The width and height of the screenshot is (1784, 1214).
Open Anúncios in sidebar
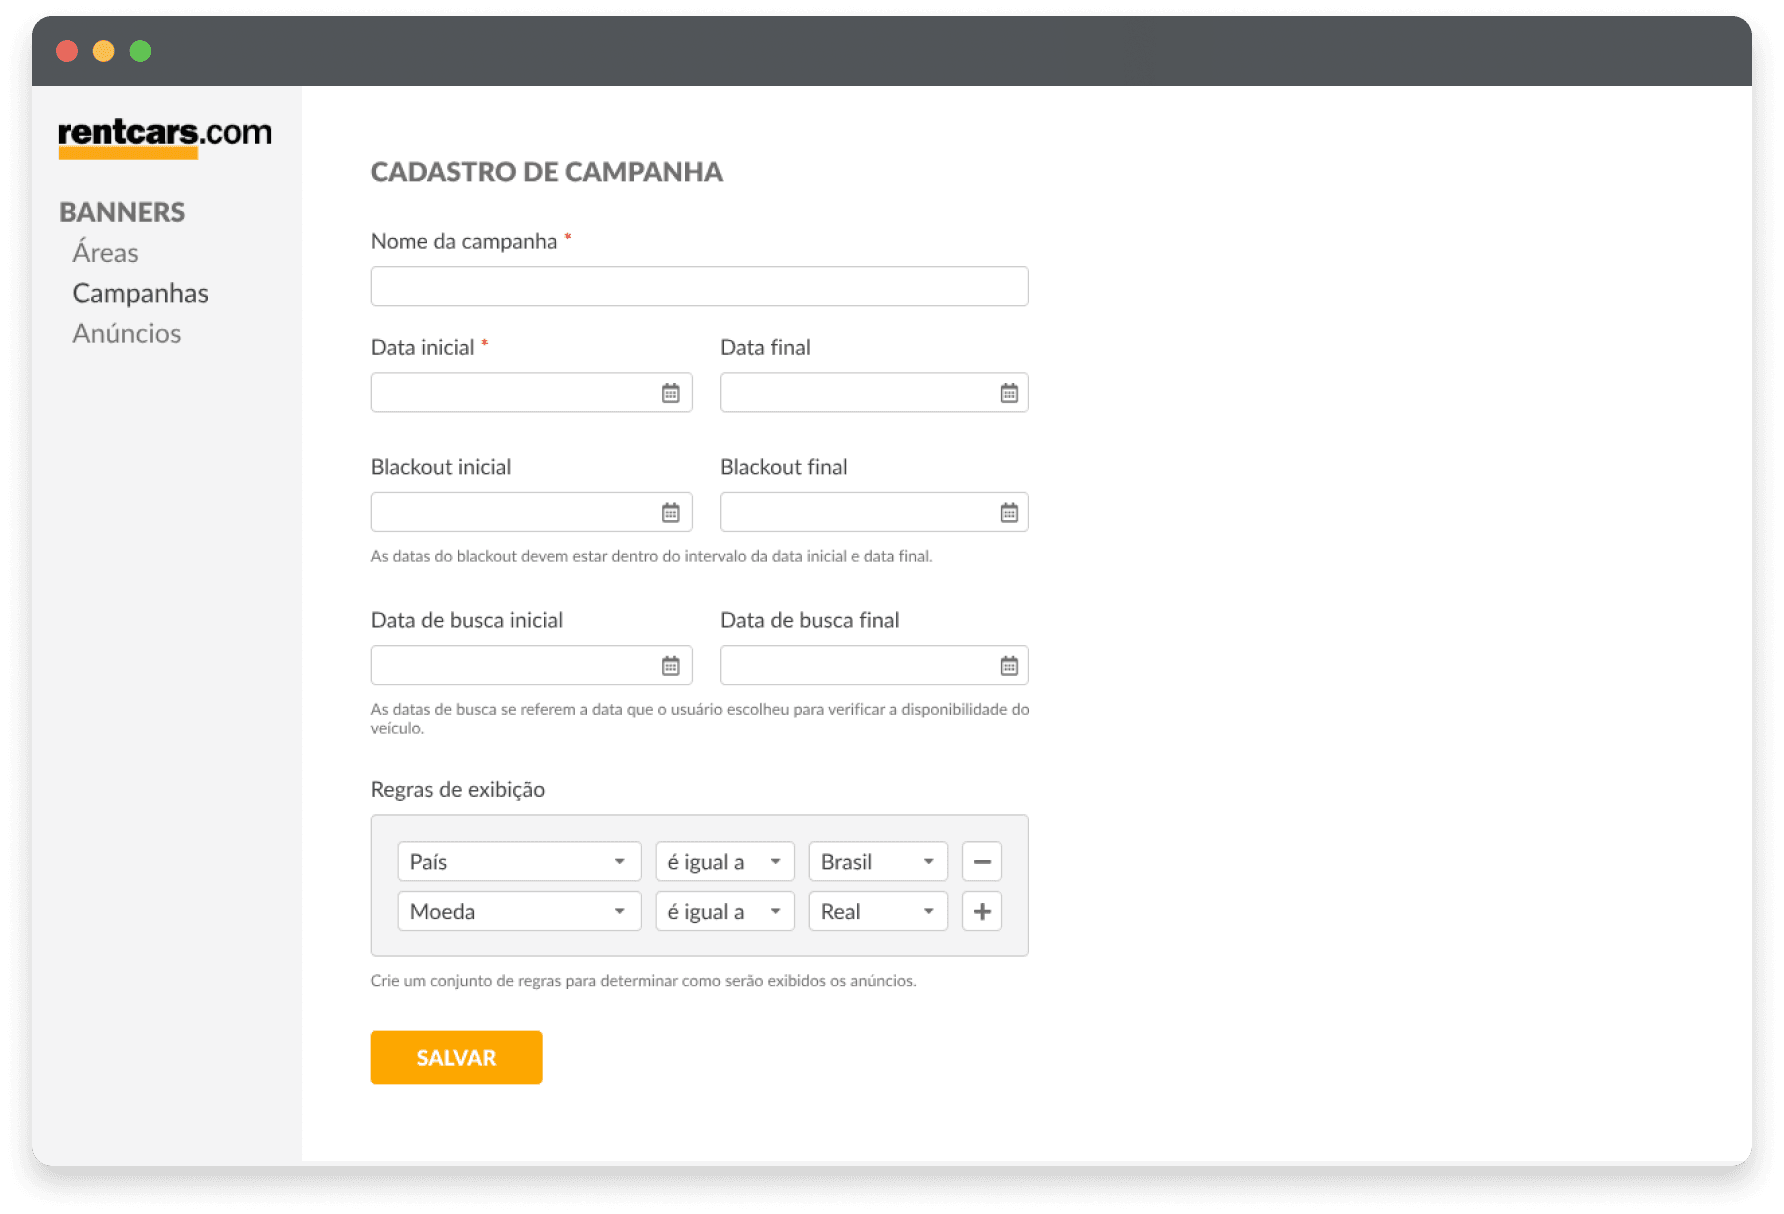click(127, 333)
